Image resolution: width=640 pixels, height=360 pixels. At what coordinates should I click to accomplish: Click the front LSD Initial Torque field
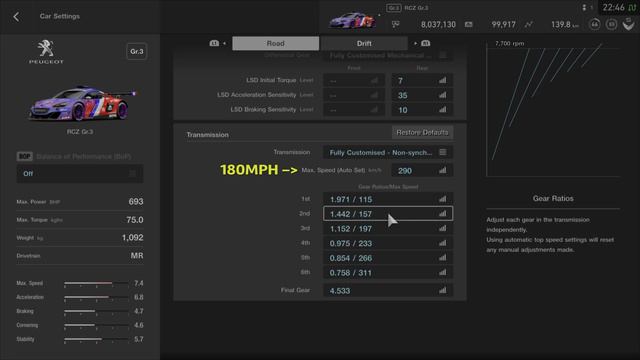[x=354, y=80]
